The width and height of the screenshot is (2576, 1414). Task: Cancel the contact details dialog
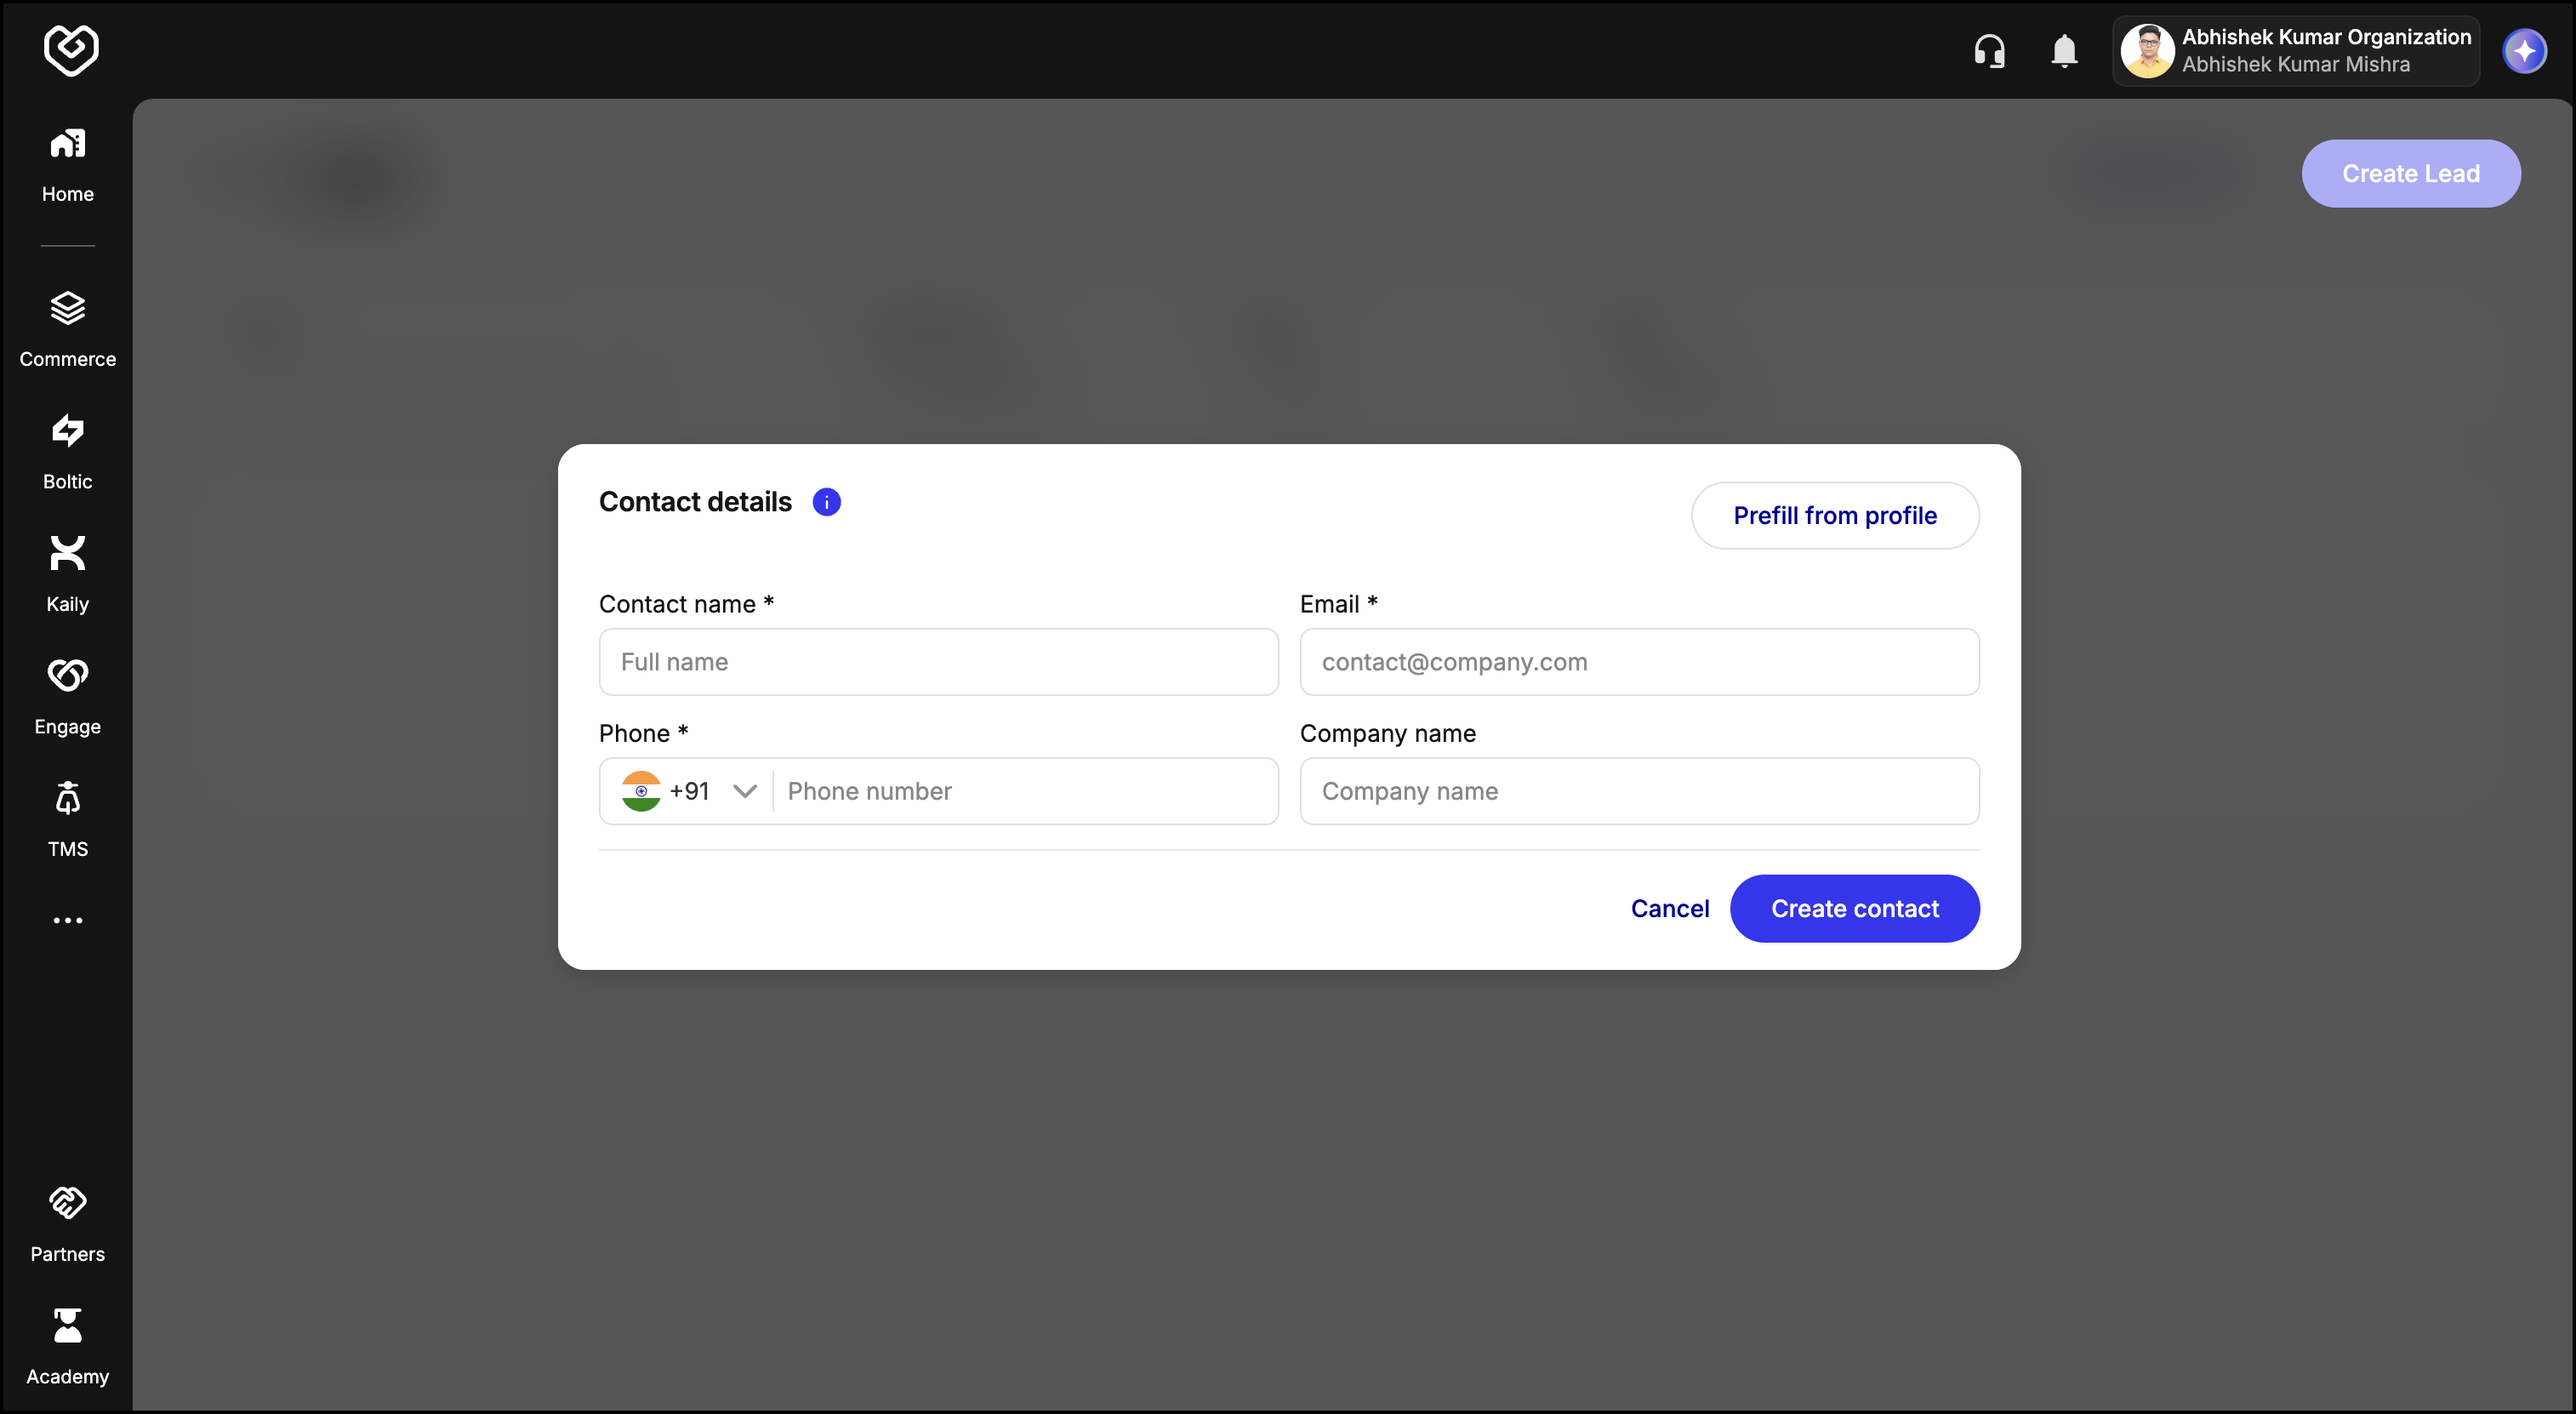(1669, 908)
